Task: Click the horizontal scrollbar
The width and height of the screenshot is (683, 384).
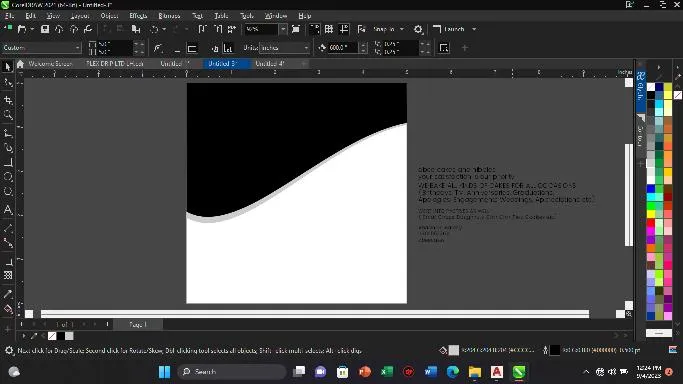Action: (314, 314)
